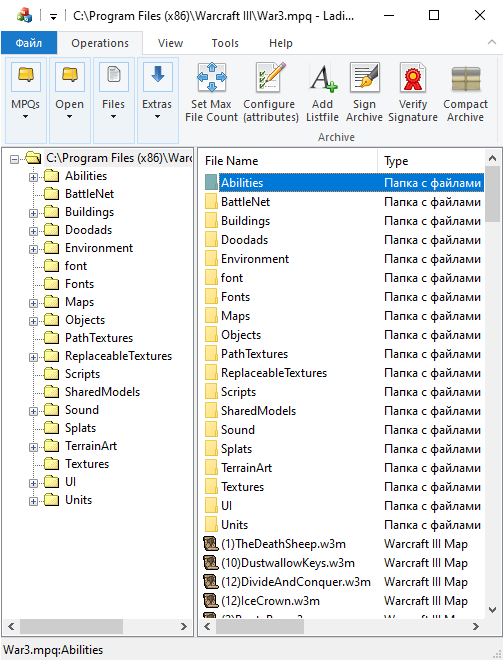Select lowercase font folder in tree
The width and height of the screenshot is (504, 661).
(76, 266)
